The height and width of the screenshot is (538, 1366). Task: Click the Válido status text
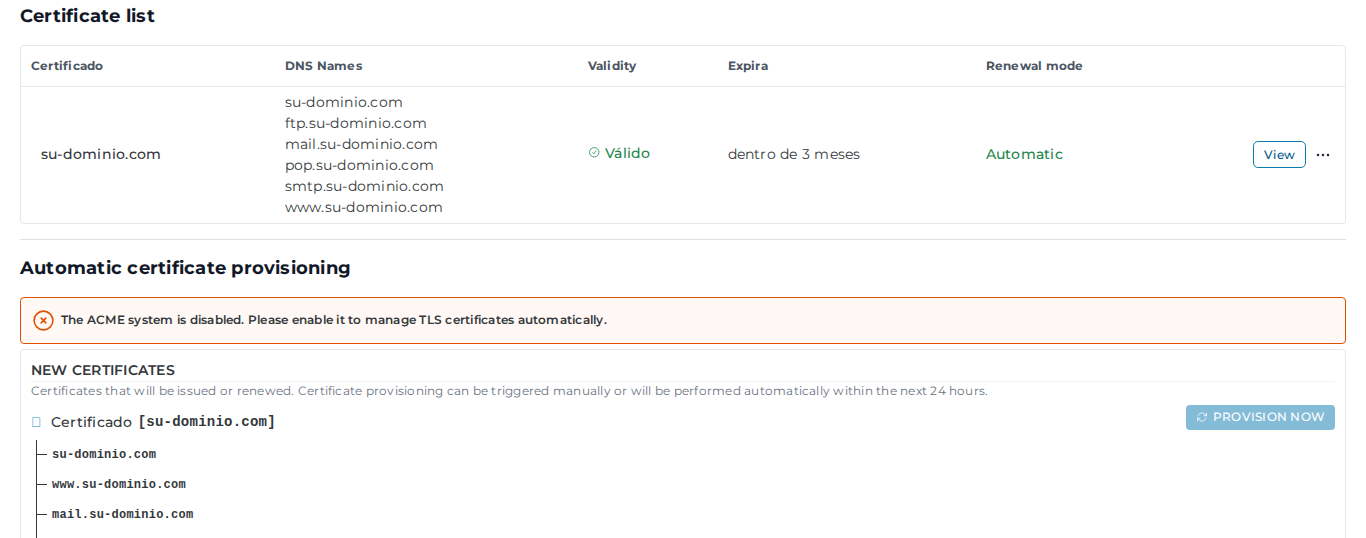627,153
